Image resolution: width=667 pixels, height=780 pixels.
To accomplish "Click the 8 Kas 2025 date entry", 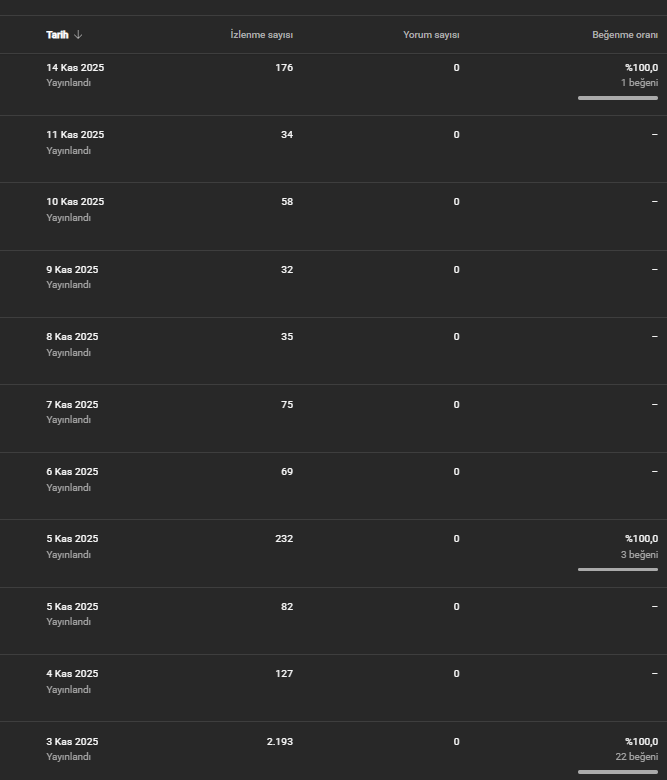I will pyautogui.click(x=72, y=337).
